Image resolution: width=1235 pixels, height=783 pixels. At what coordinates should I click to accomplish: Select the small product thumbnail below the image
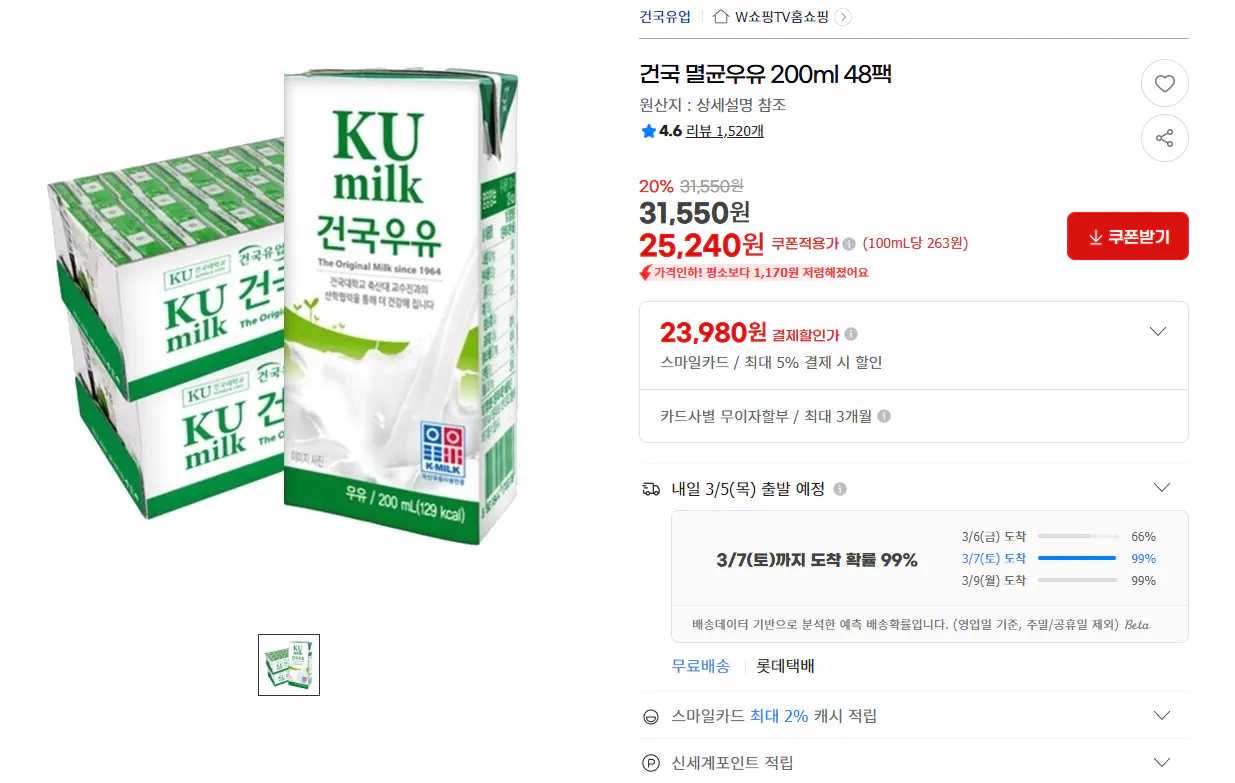(288, 664)
